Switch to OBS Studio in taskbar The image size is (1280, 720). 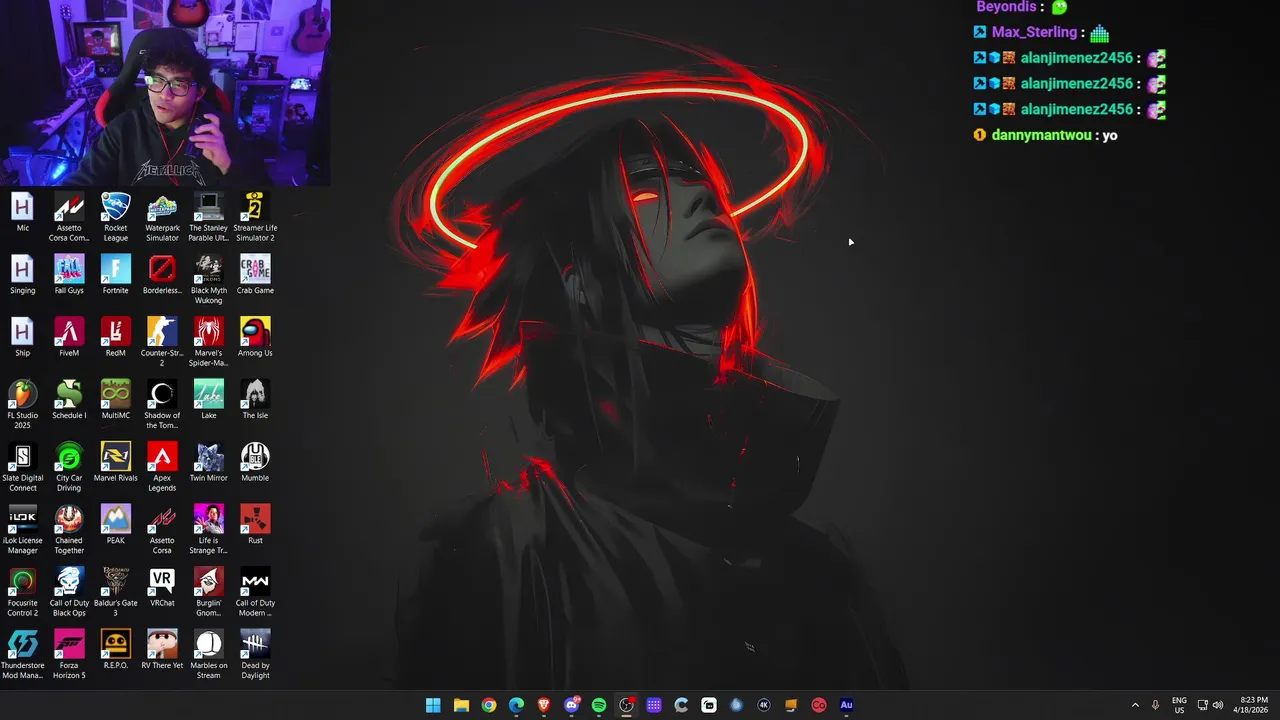coord(626,705)
